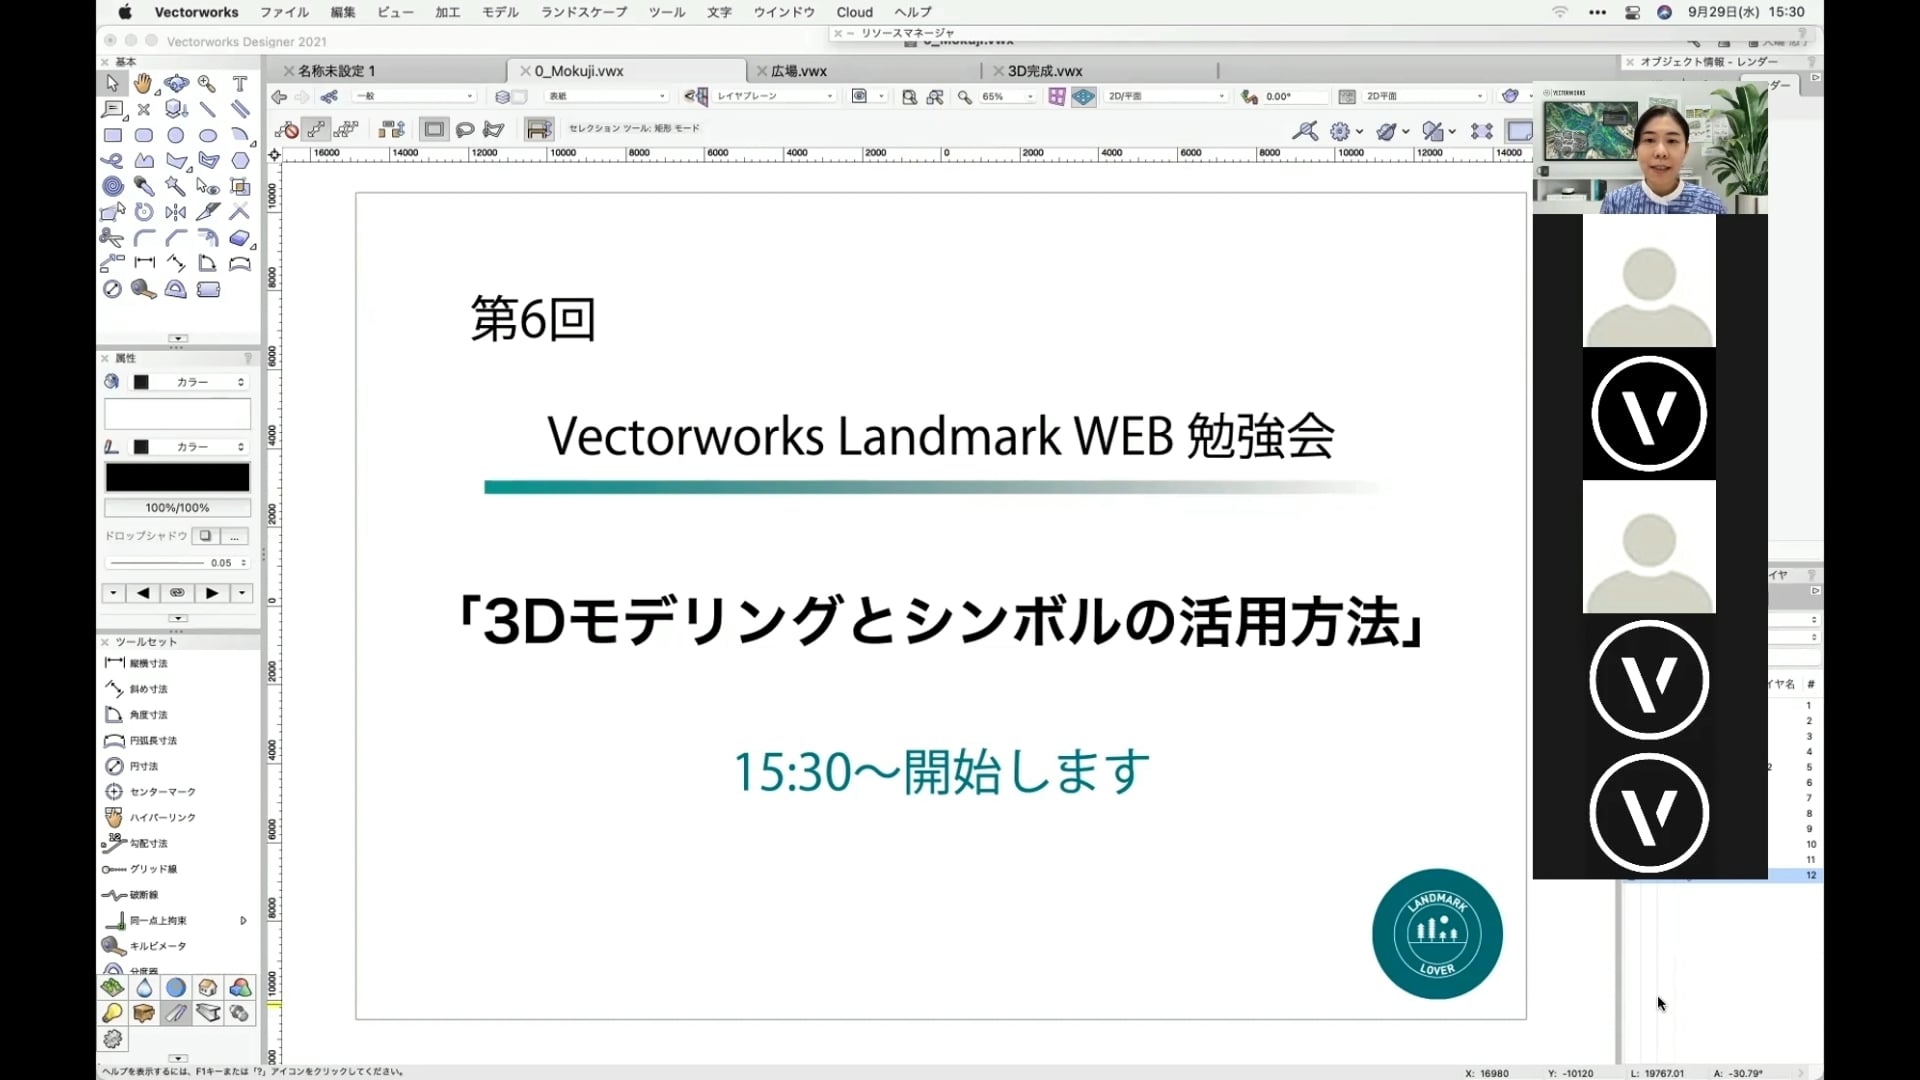Select the Text tool

click(x=240, y=83)
